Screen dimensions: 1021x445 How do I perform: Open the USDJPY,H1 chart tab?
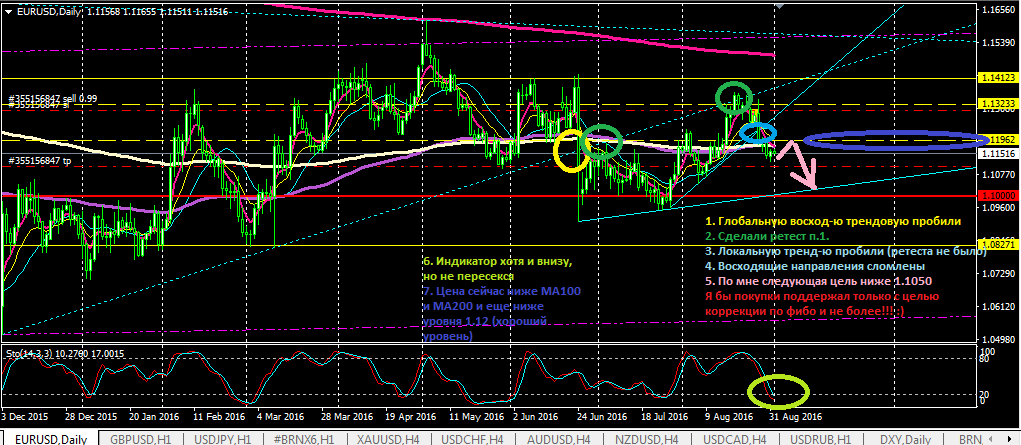click(222, 438)
